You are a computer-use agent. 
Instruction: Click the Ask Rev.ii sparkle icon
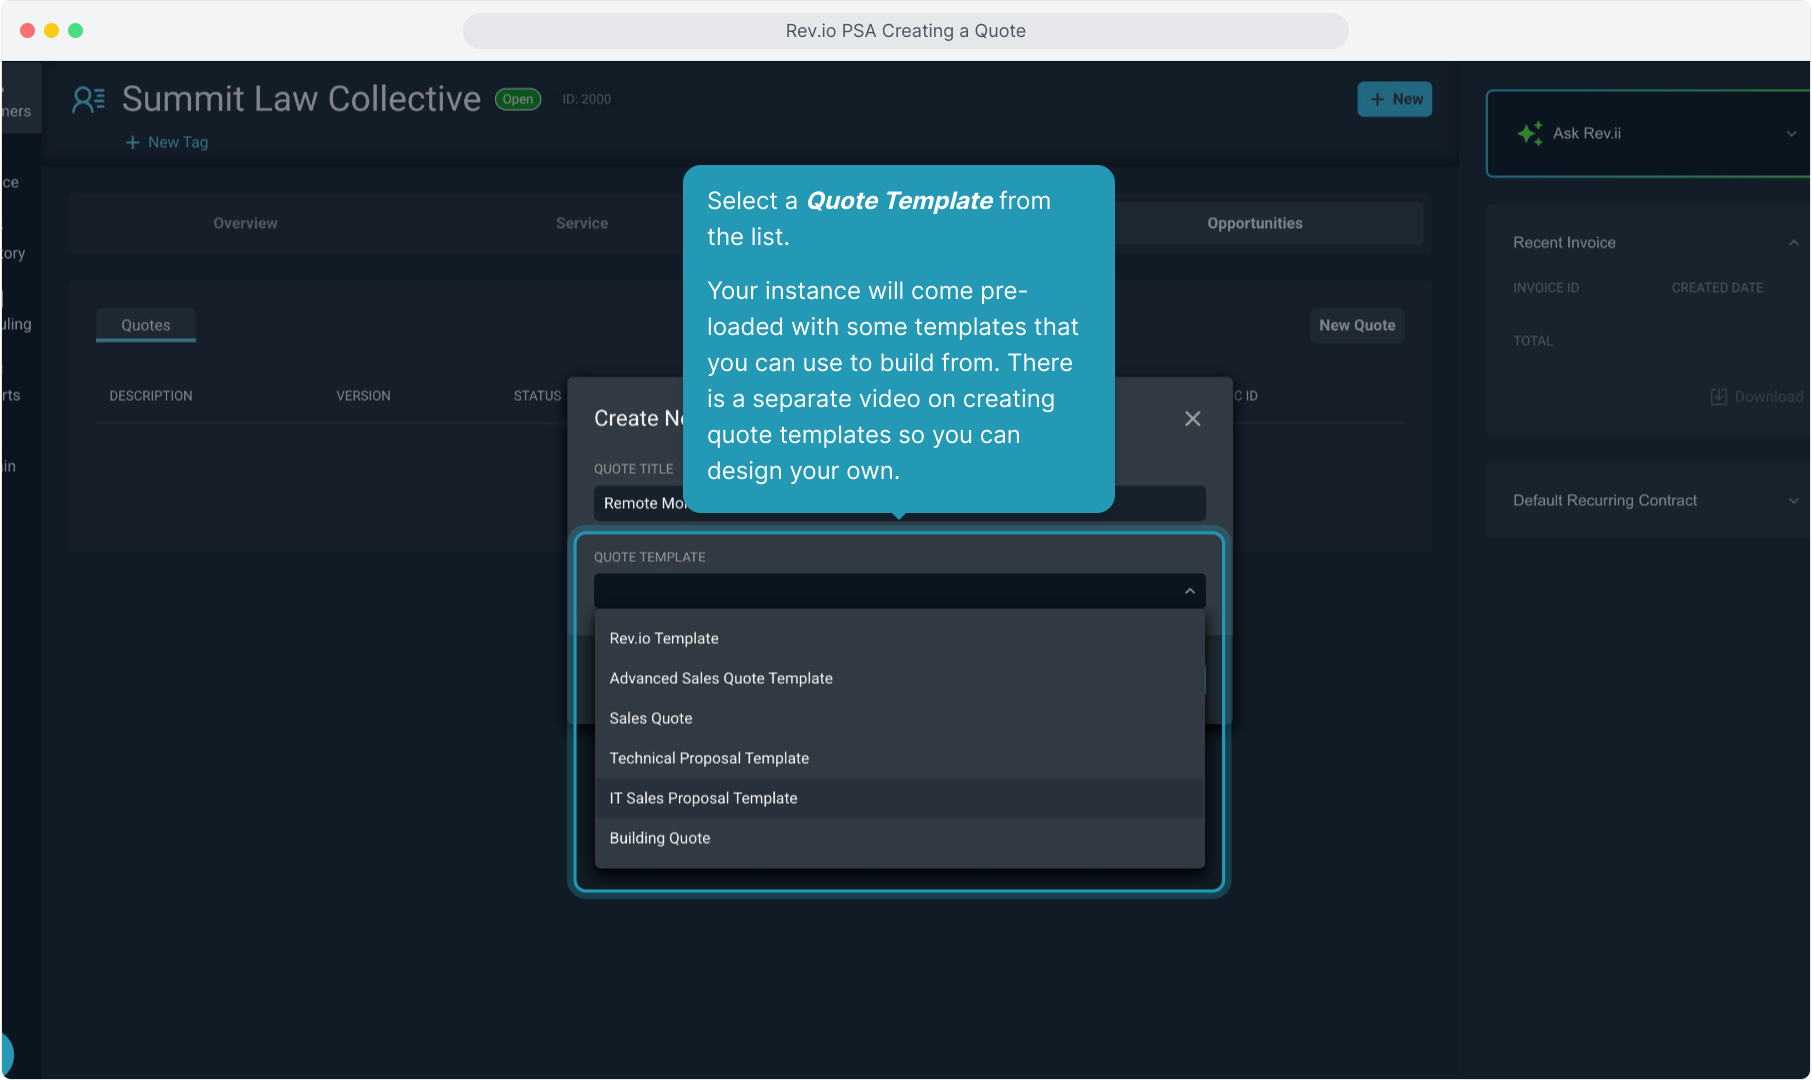click(x=1529, y=133)
